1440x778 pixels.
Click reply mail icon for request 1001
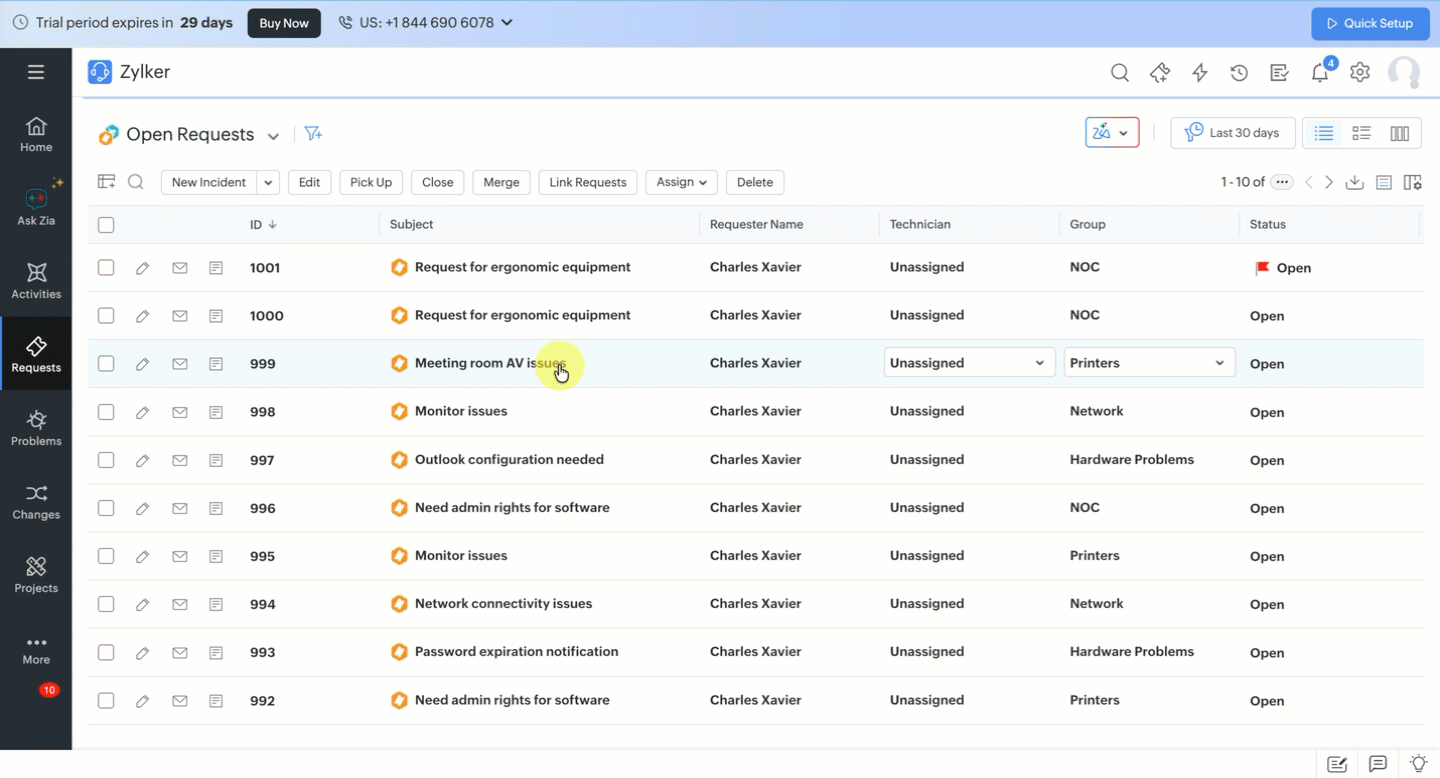(180, 268)
